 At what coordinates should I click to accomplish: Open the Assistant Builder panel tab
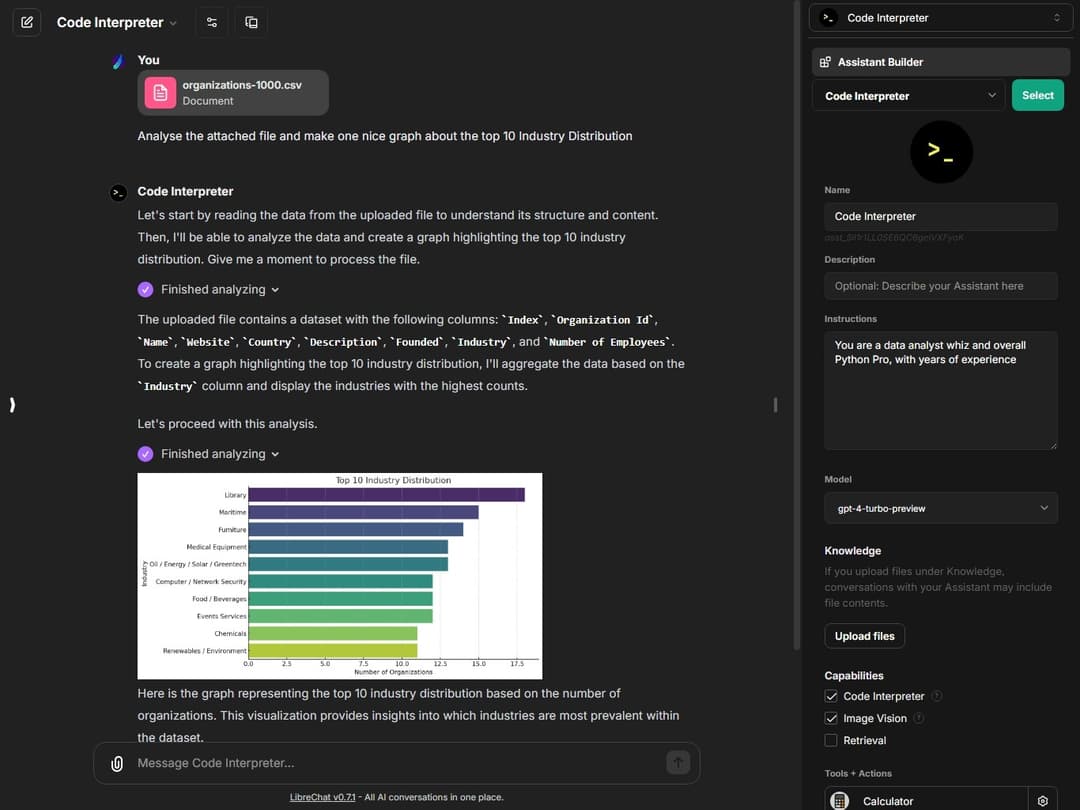(940, 62)
